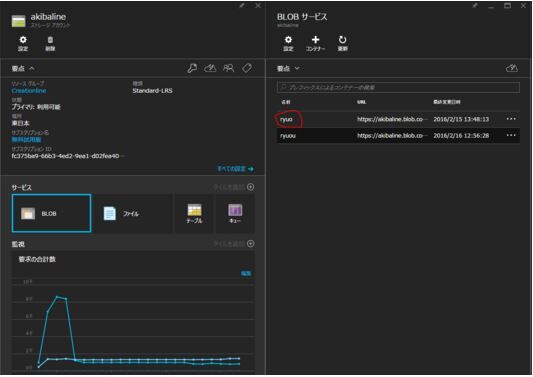Viewport: 533px width, 377px height.
Task: Click プライマリ: 利用可能 status text
Action: coord(36,107)
